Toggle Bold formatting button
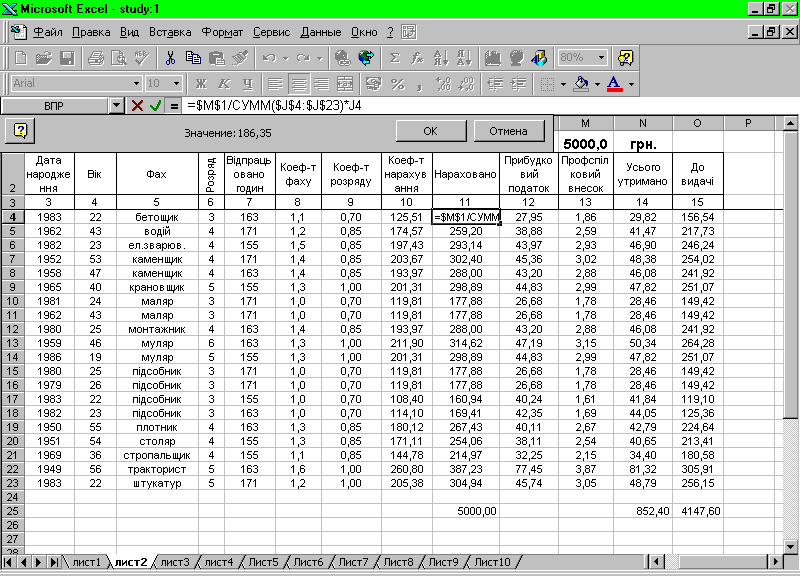Image resolution: width=800 pixels, height=576 pixels. (x=201, y=84)
